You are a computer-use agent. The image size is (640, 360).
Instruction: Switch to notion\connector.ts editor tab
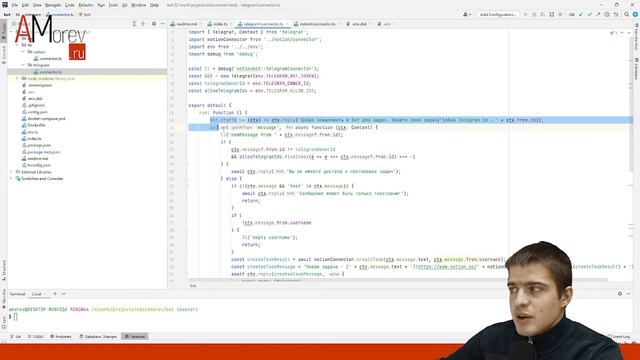tap(317, 24)
